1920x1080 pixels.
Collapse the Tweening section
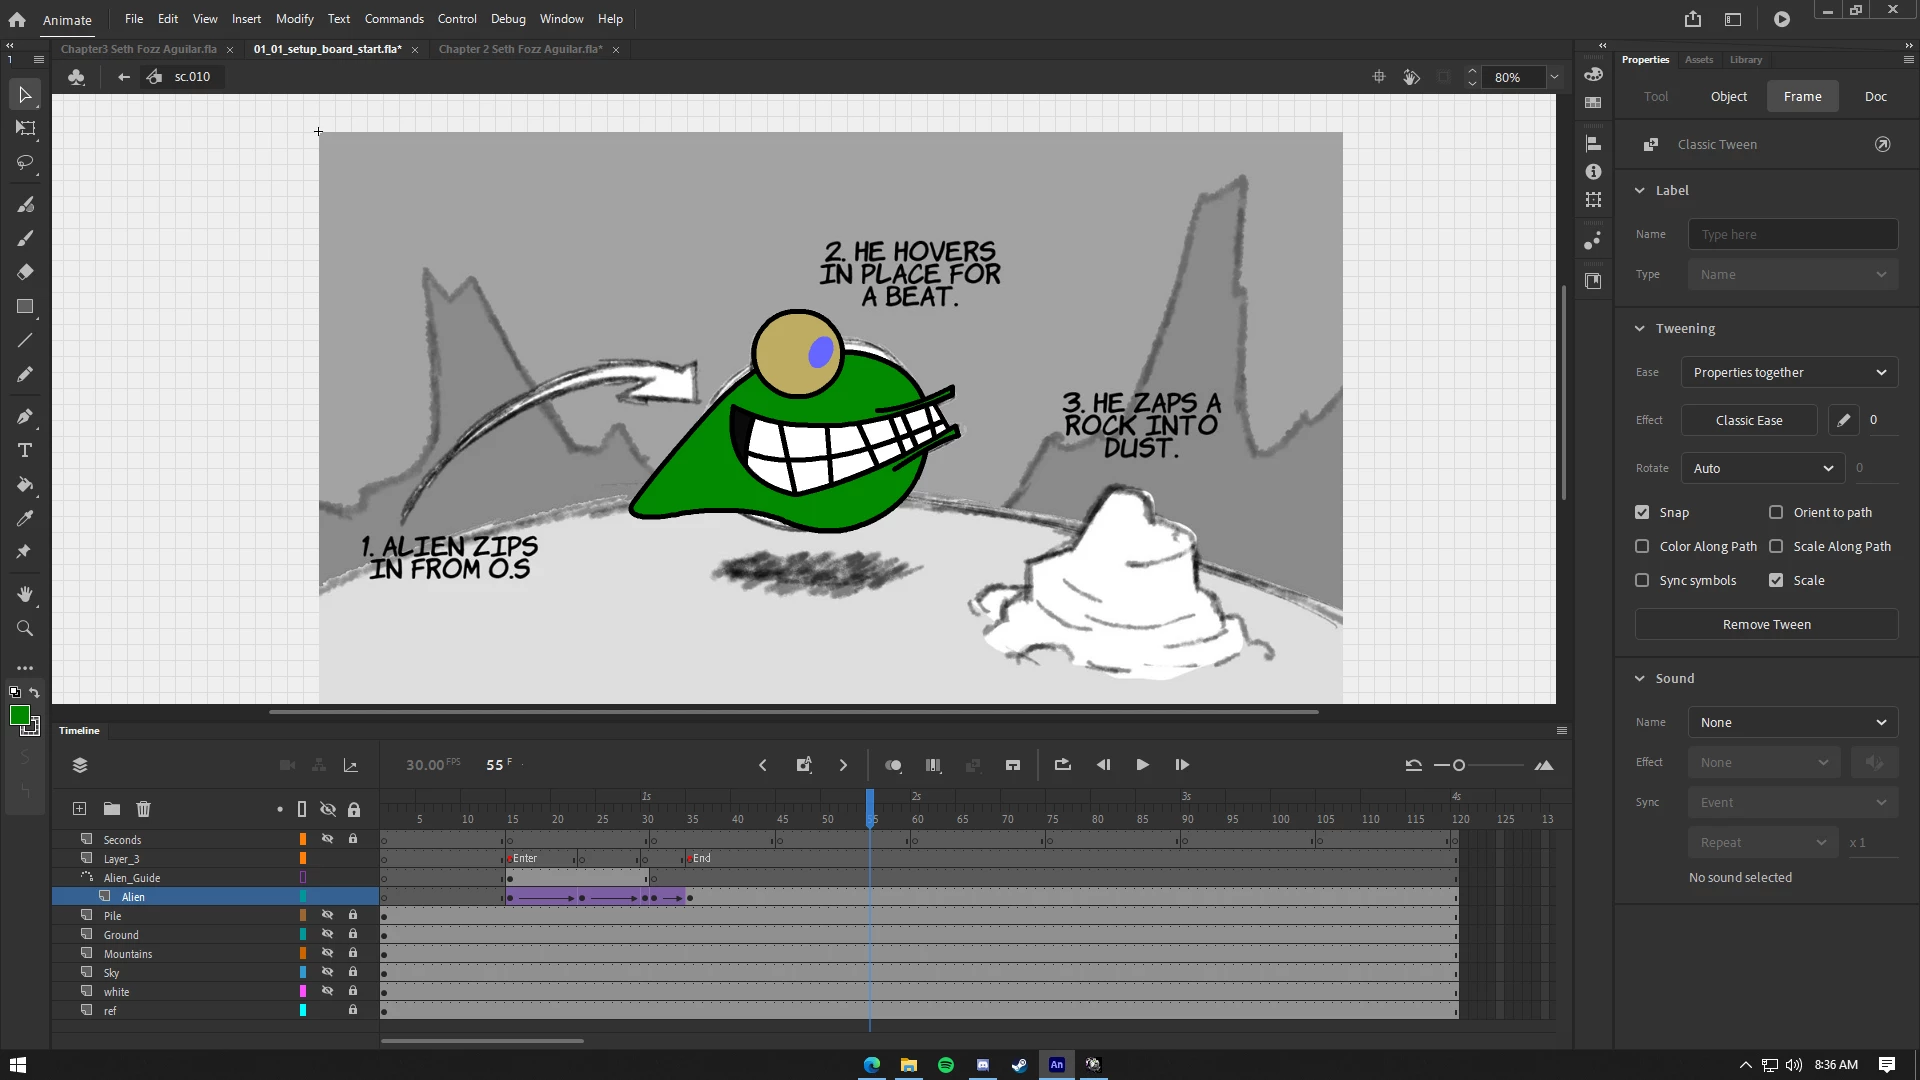click(1640, 328)
